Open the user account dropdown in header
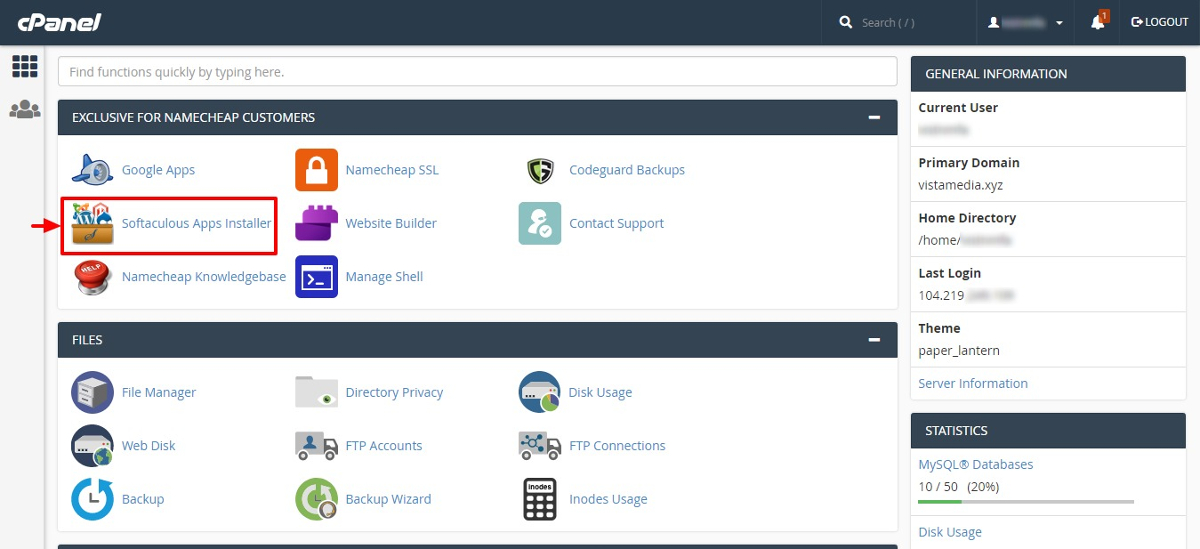 1026,22
